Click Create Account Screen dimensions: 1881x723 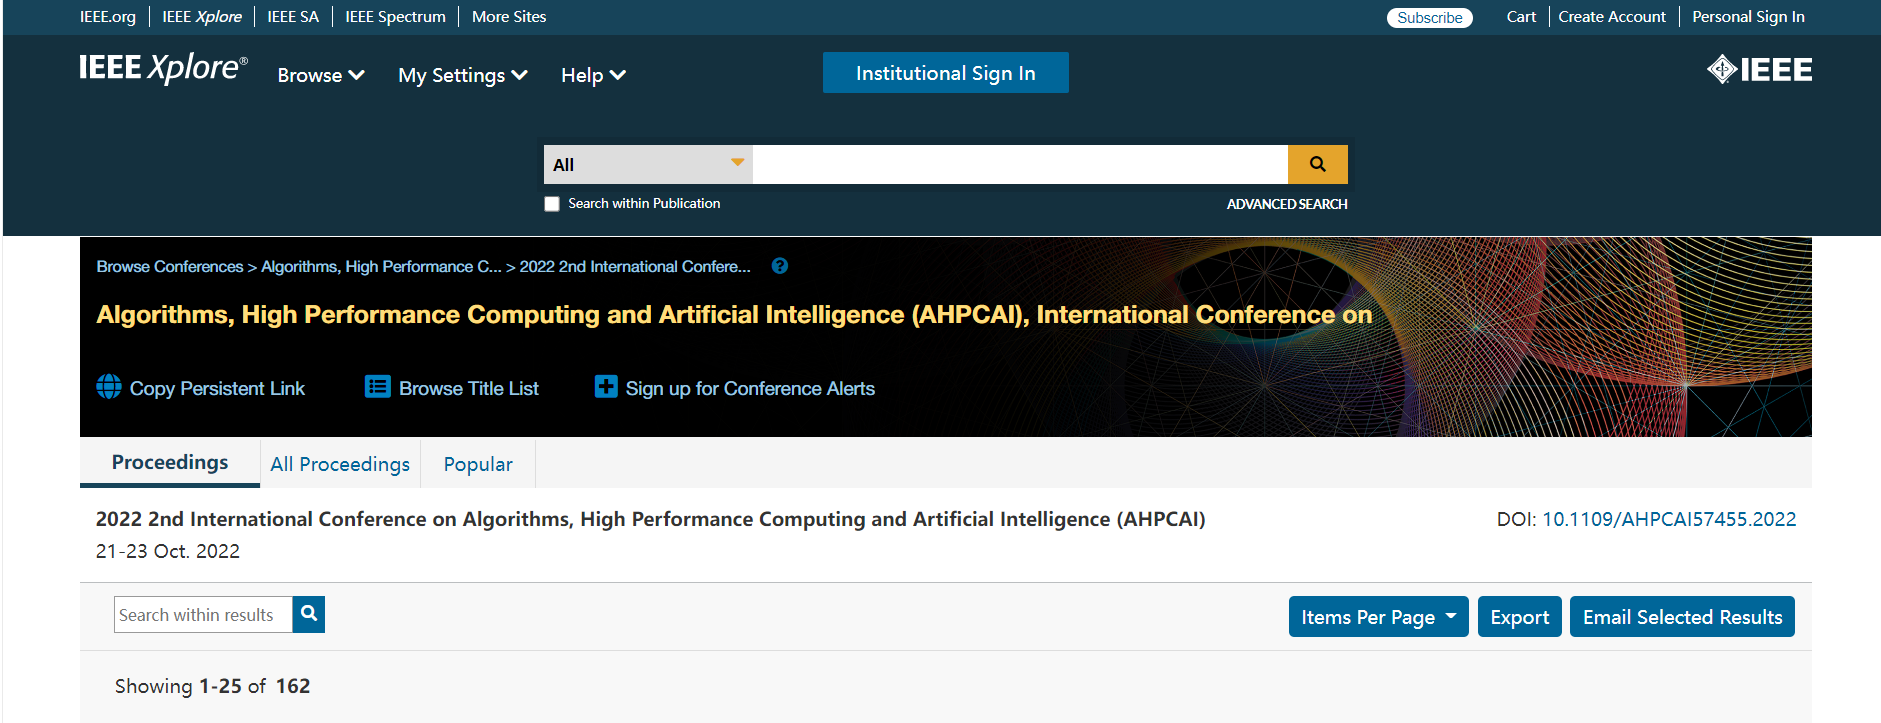1612,17
